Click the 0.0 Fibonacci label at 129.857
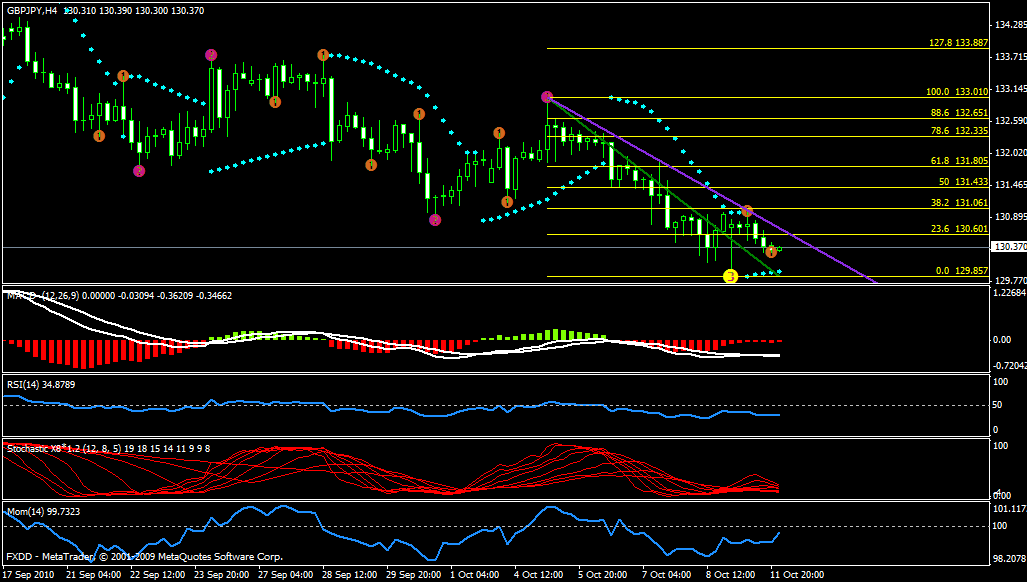The width and height of the screenshot is (1027, 582). point(962,271)
